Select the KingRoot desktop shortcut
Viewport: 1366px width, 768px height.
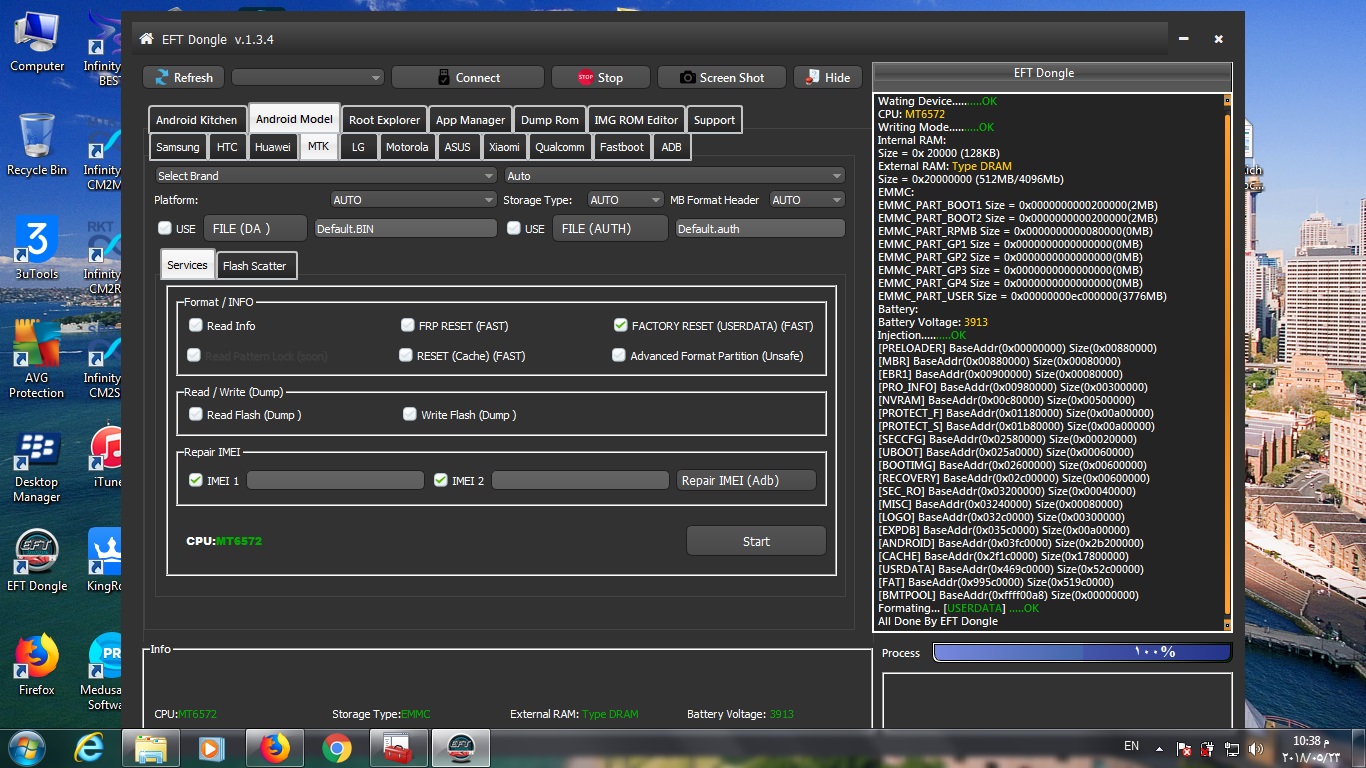tap(105, 560)
